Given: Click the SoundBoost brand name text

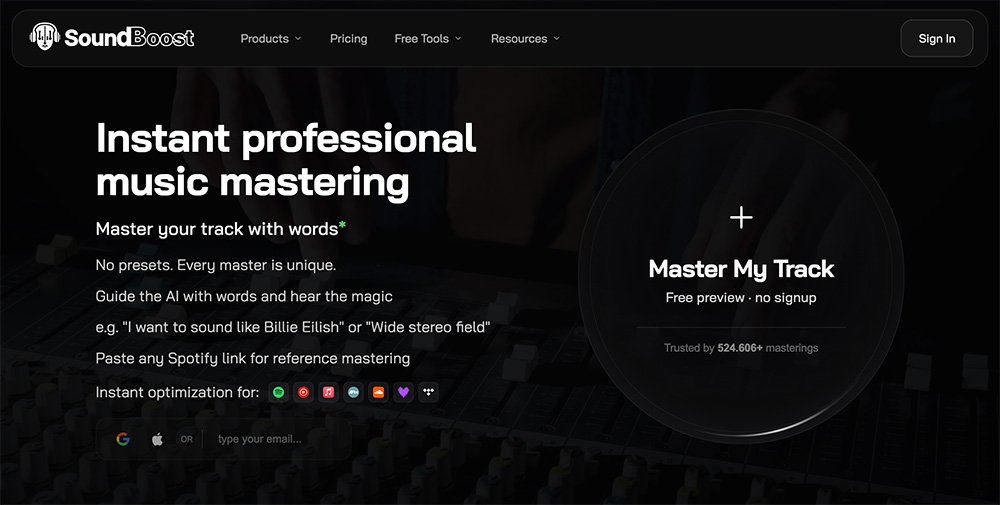Looking at the screenshot, I should coord(129,38).
